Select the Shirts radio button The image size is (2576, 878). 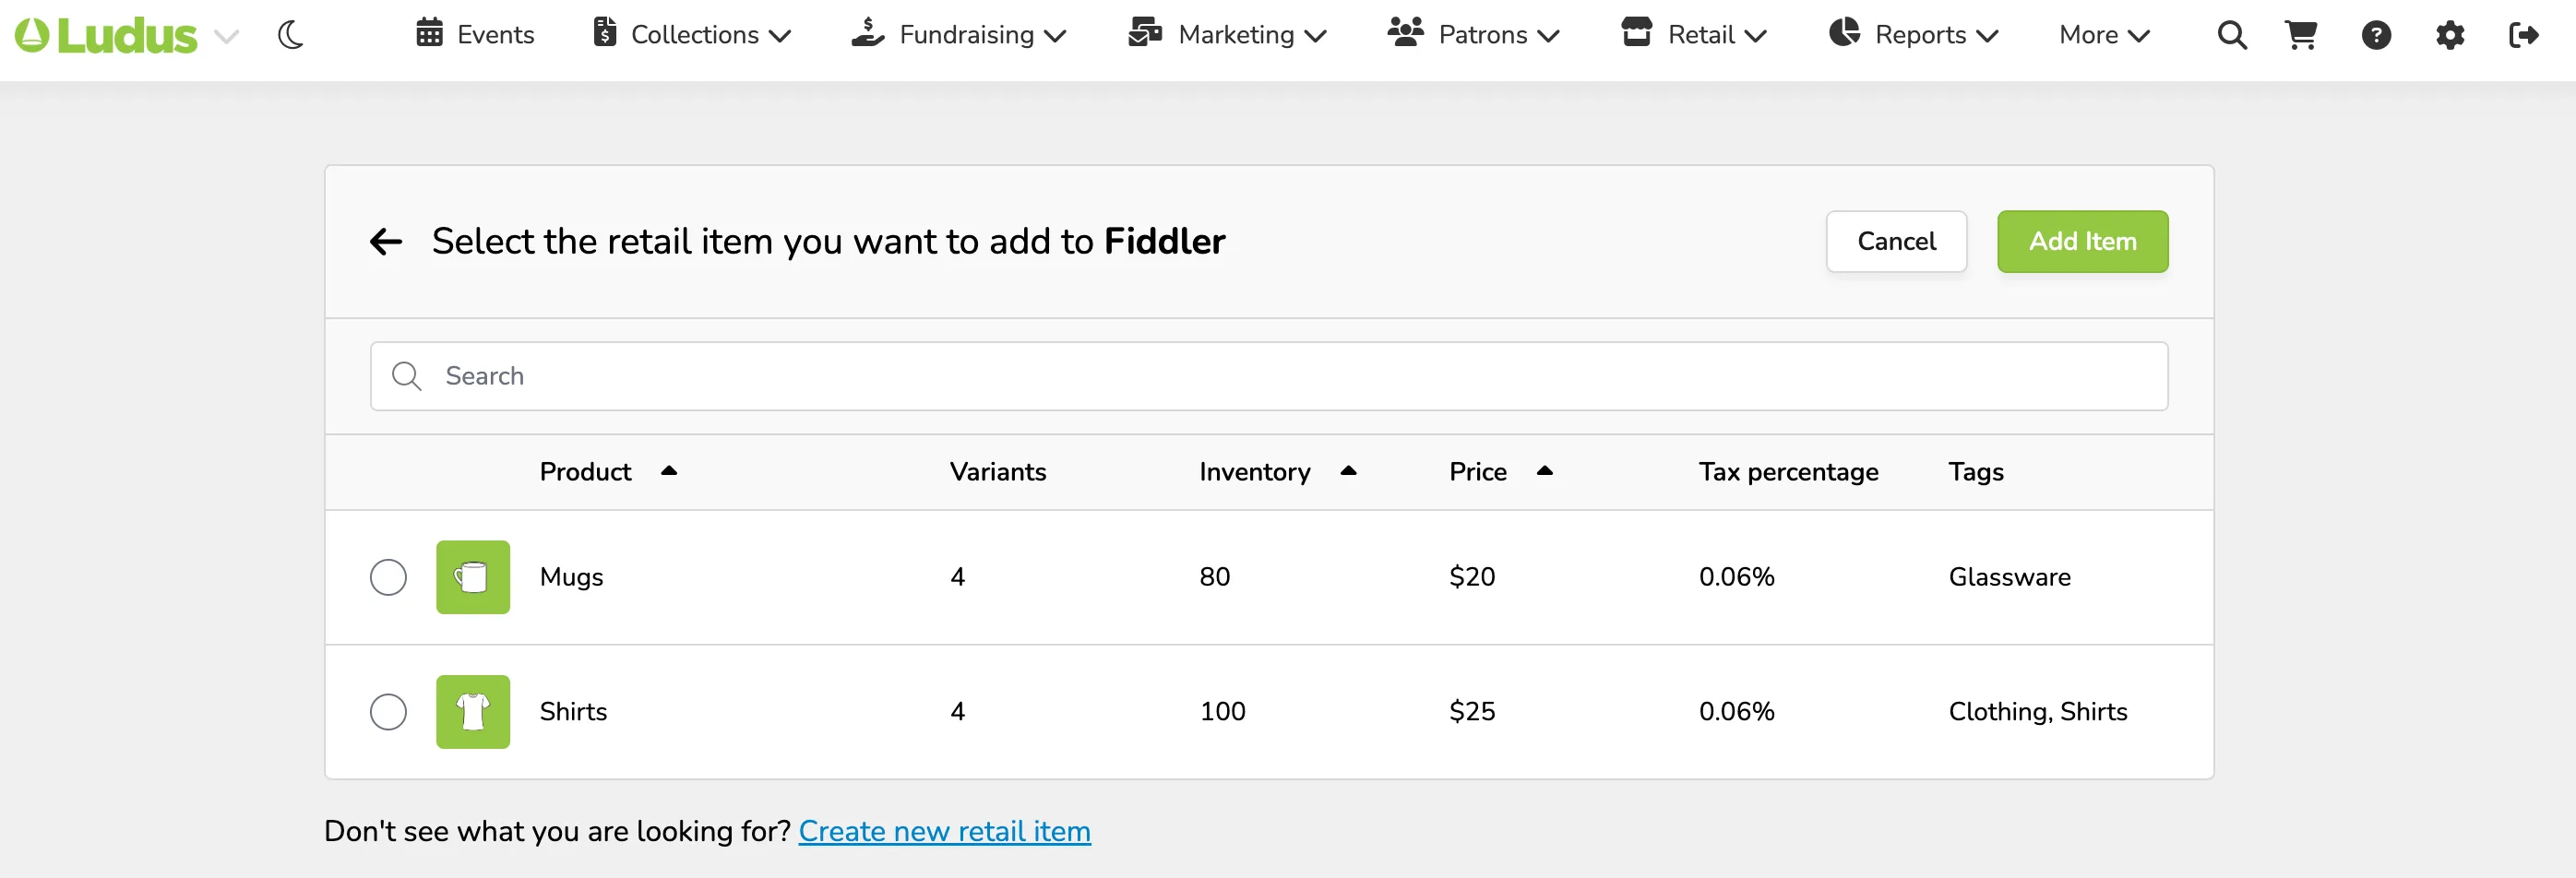(388, 712)
